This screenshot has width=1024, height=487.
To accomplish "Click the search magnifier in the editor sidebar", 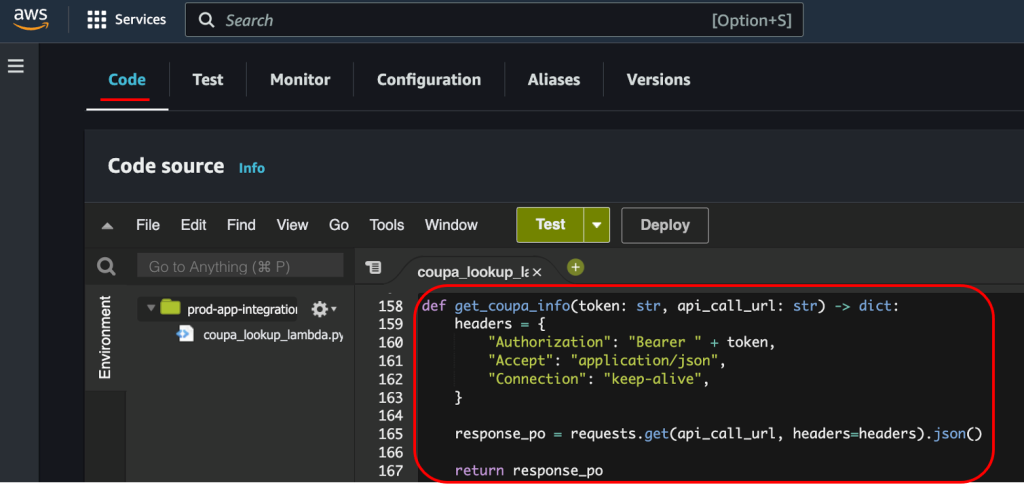I will pyautogui.click(x=106, y=267).
